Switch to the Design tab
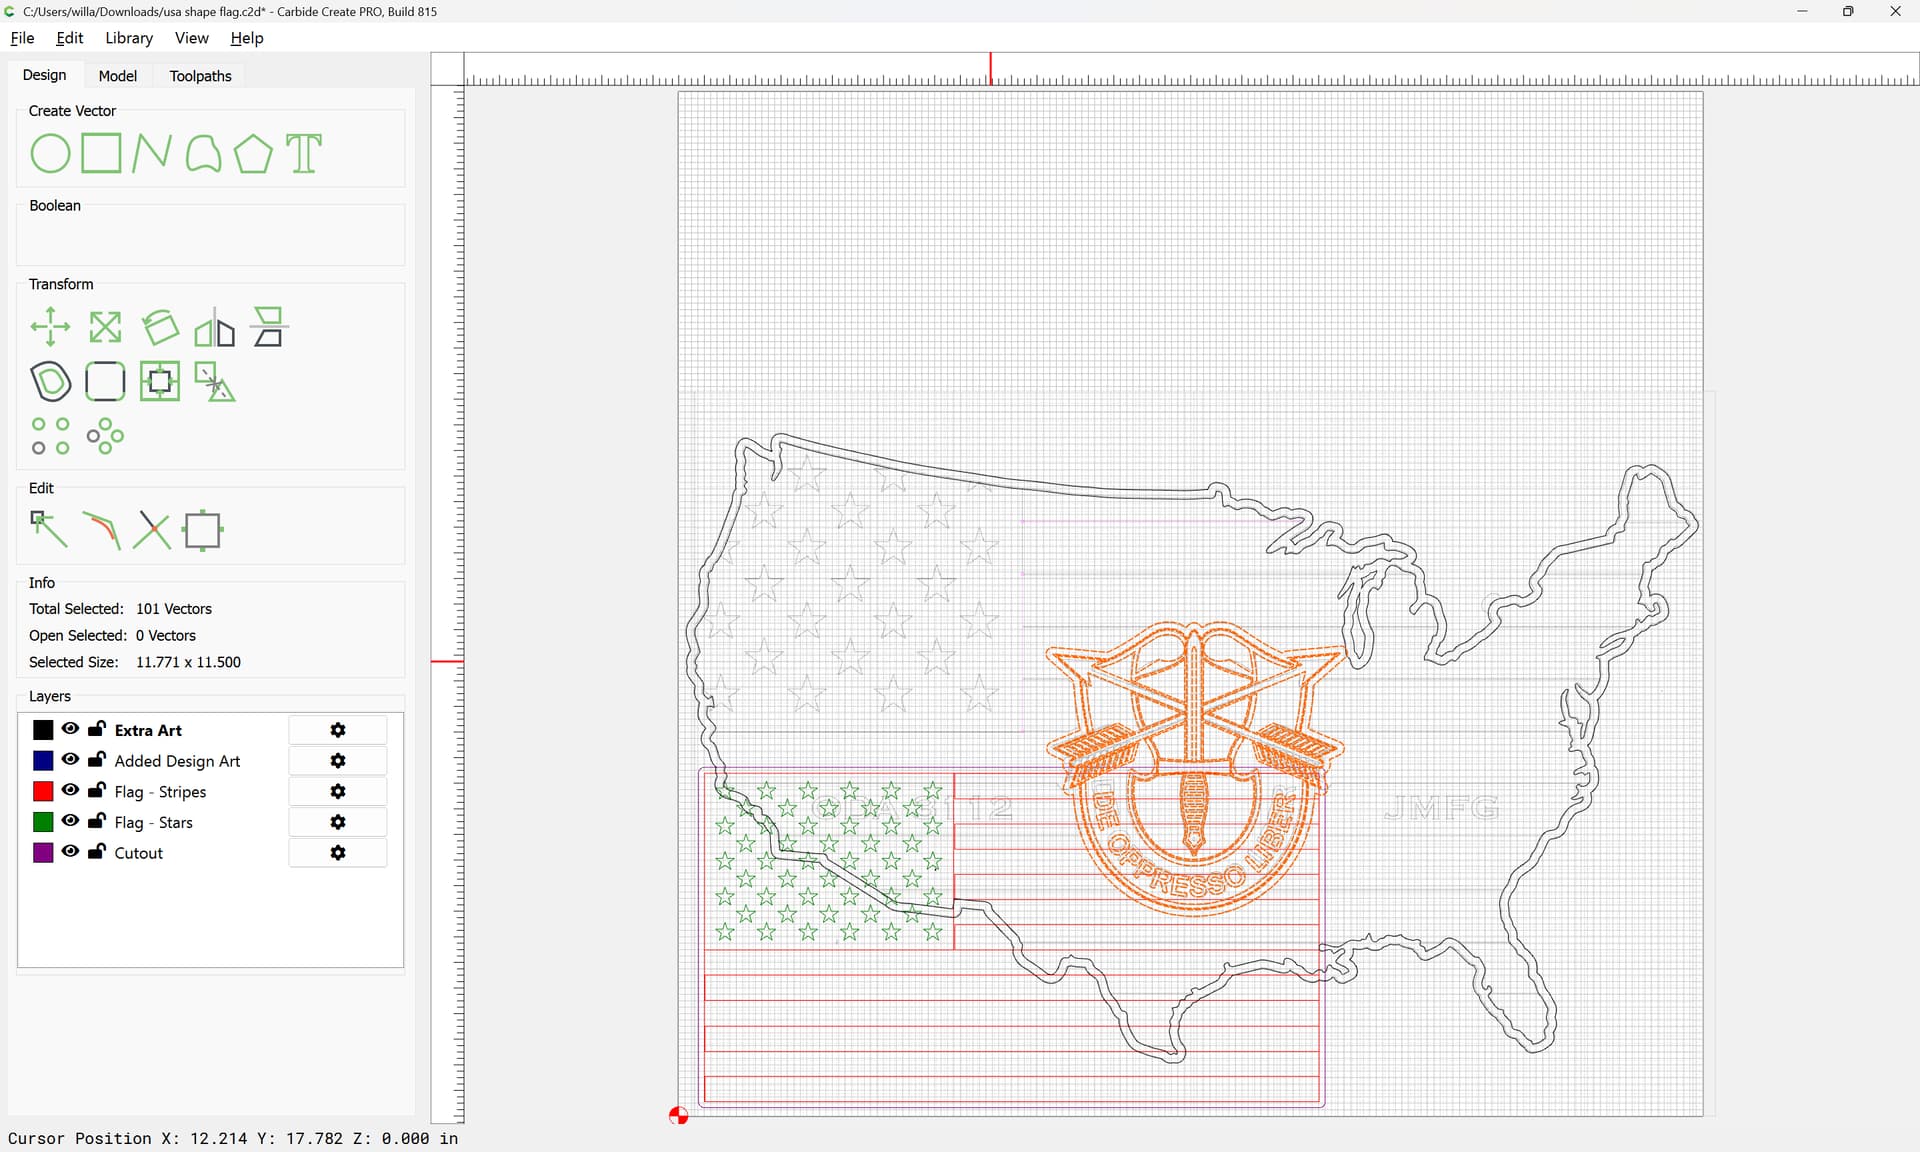Screen dimensions: 1920x1152 (x=45, y=75)
